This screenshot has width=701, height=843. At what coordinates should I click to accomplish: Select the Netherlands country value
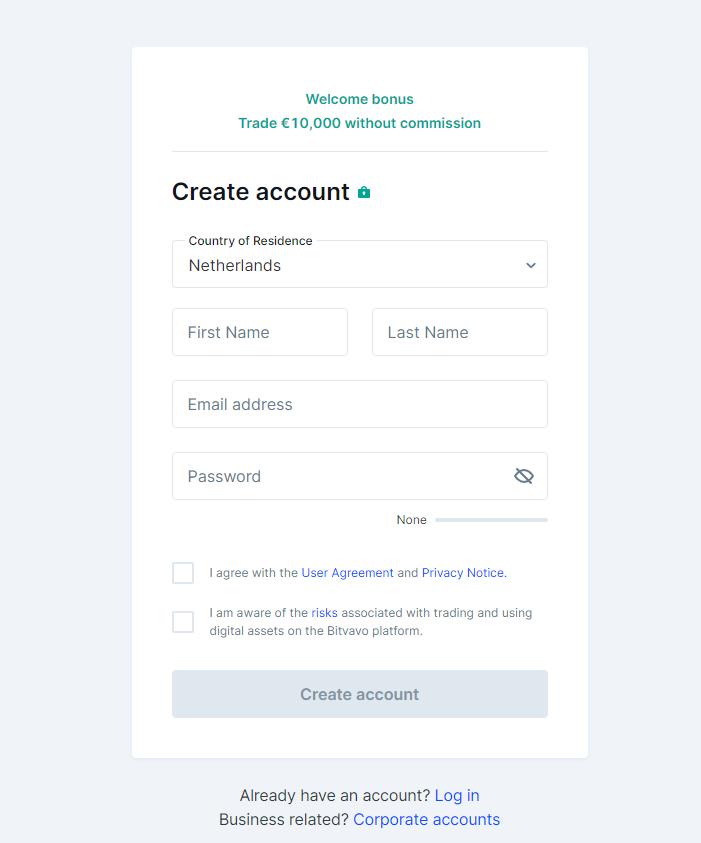click(x=235, y=265)
